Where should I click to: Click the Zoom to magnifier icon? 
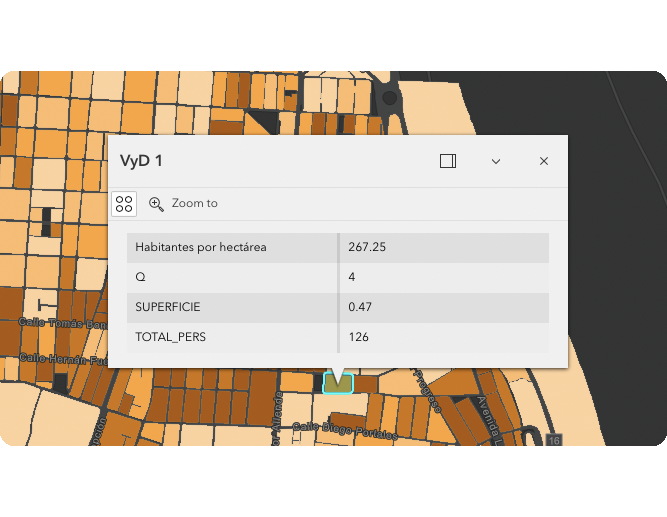pos(156,204)
